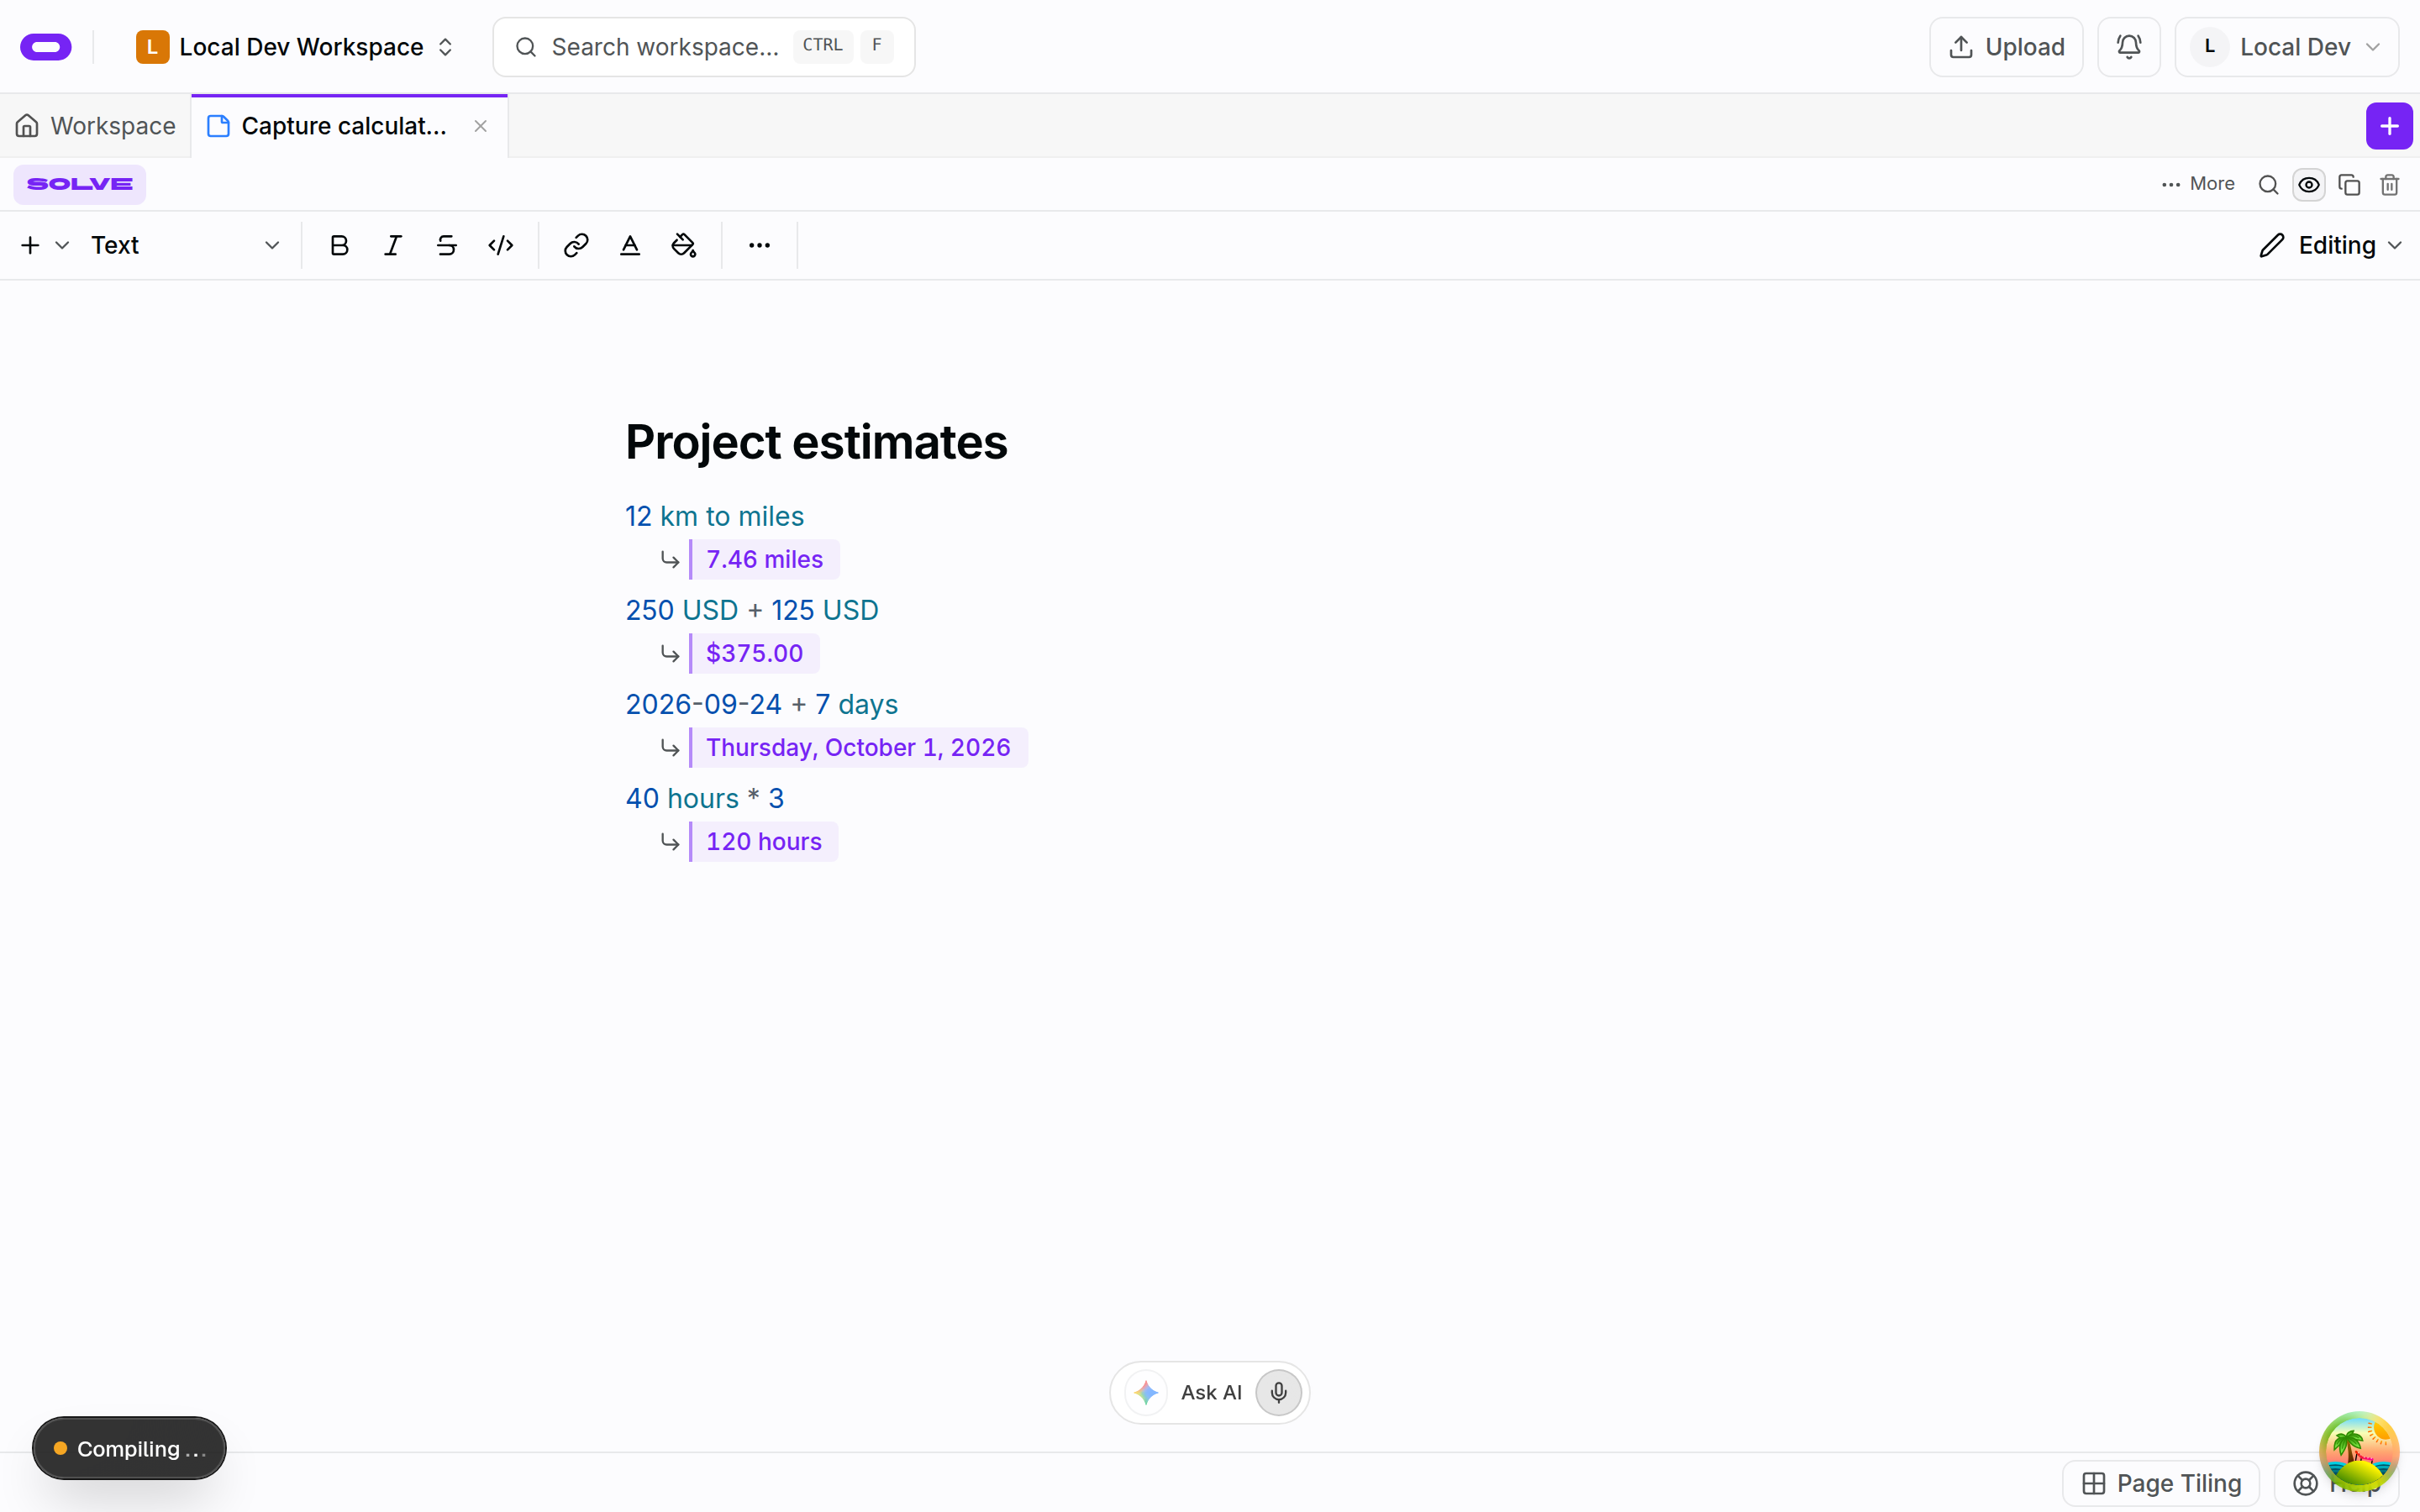Click the Upload button

(x=2006, y=47)
